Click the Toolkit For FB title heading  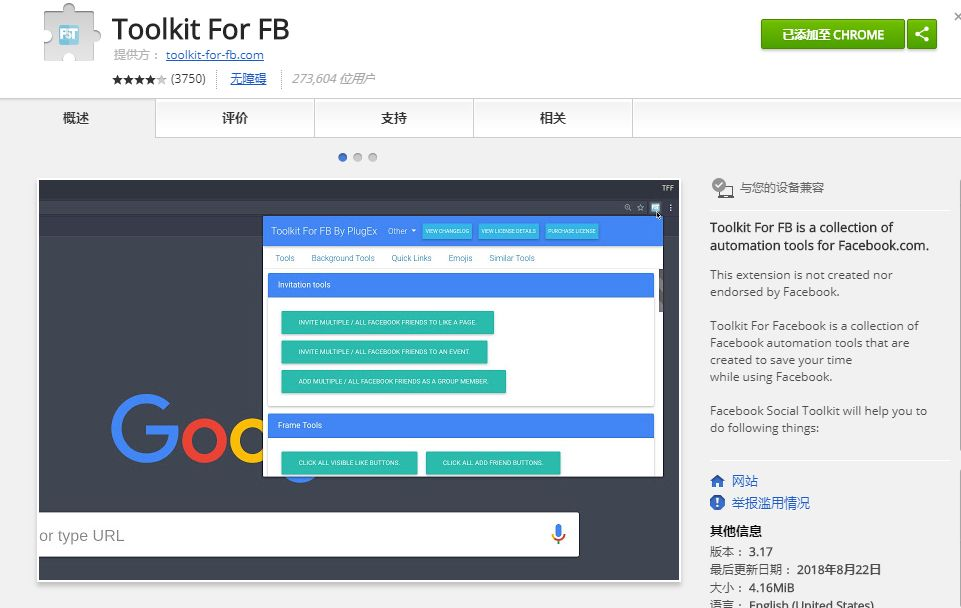[x=200, y=29]
